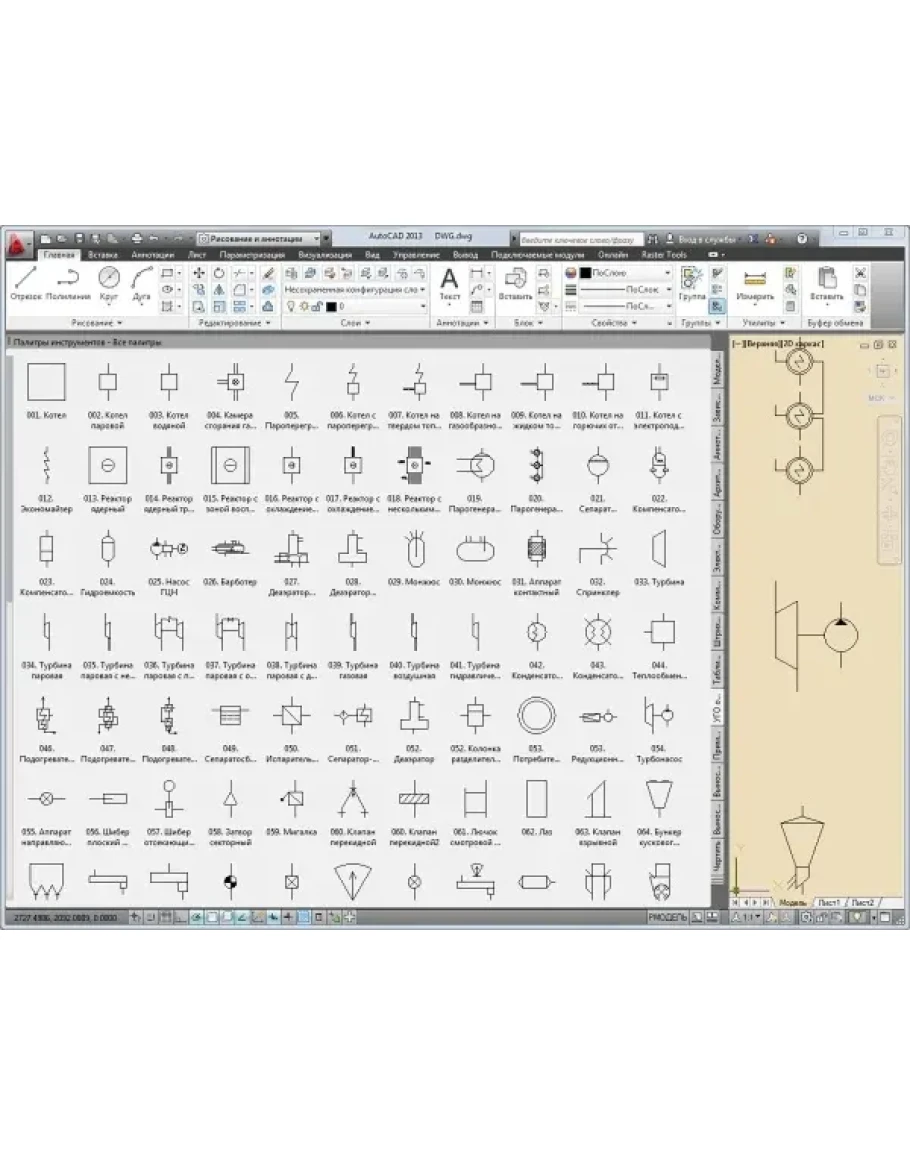Open the Аннотации ribbon tab
The image size is (910, 1155).
(152, 255)
